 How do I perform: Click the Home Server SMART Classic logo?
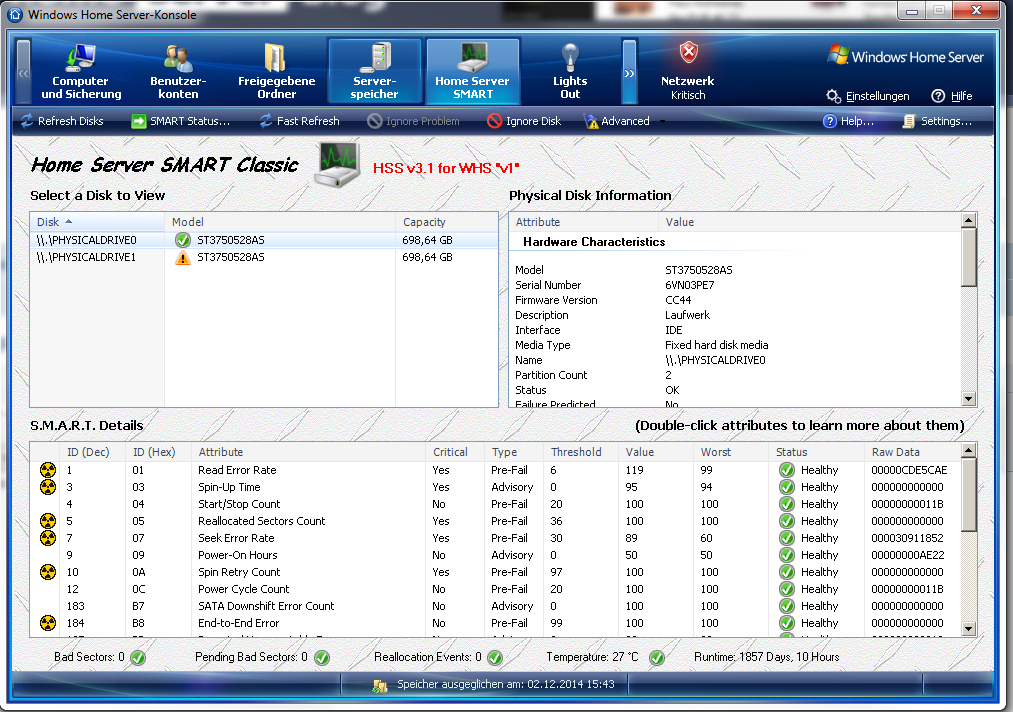337,165
